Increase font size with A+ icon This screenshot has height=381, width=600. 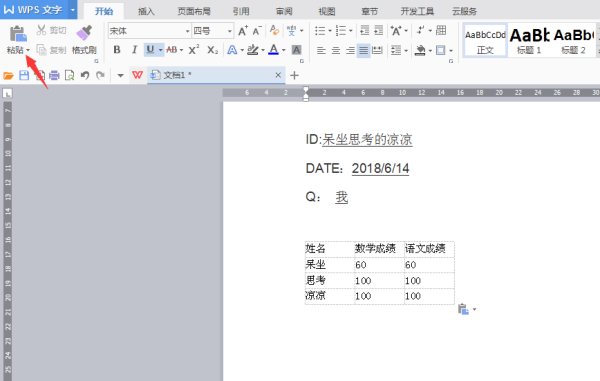(x=243, y=31)
